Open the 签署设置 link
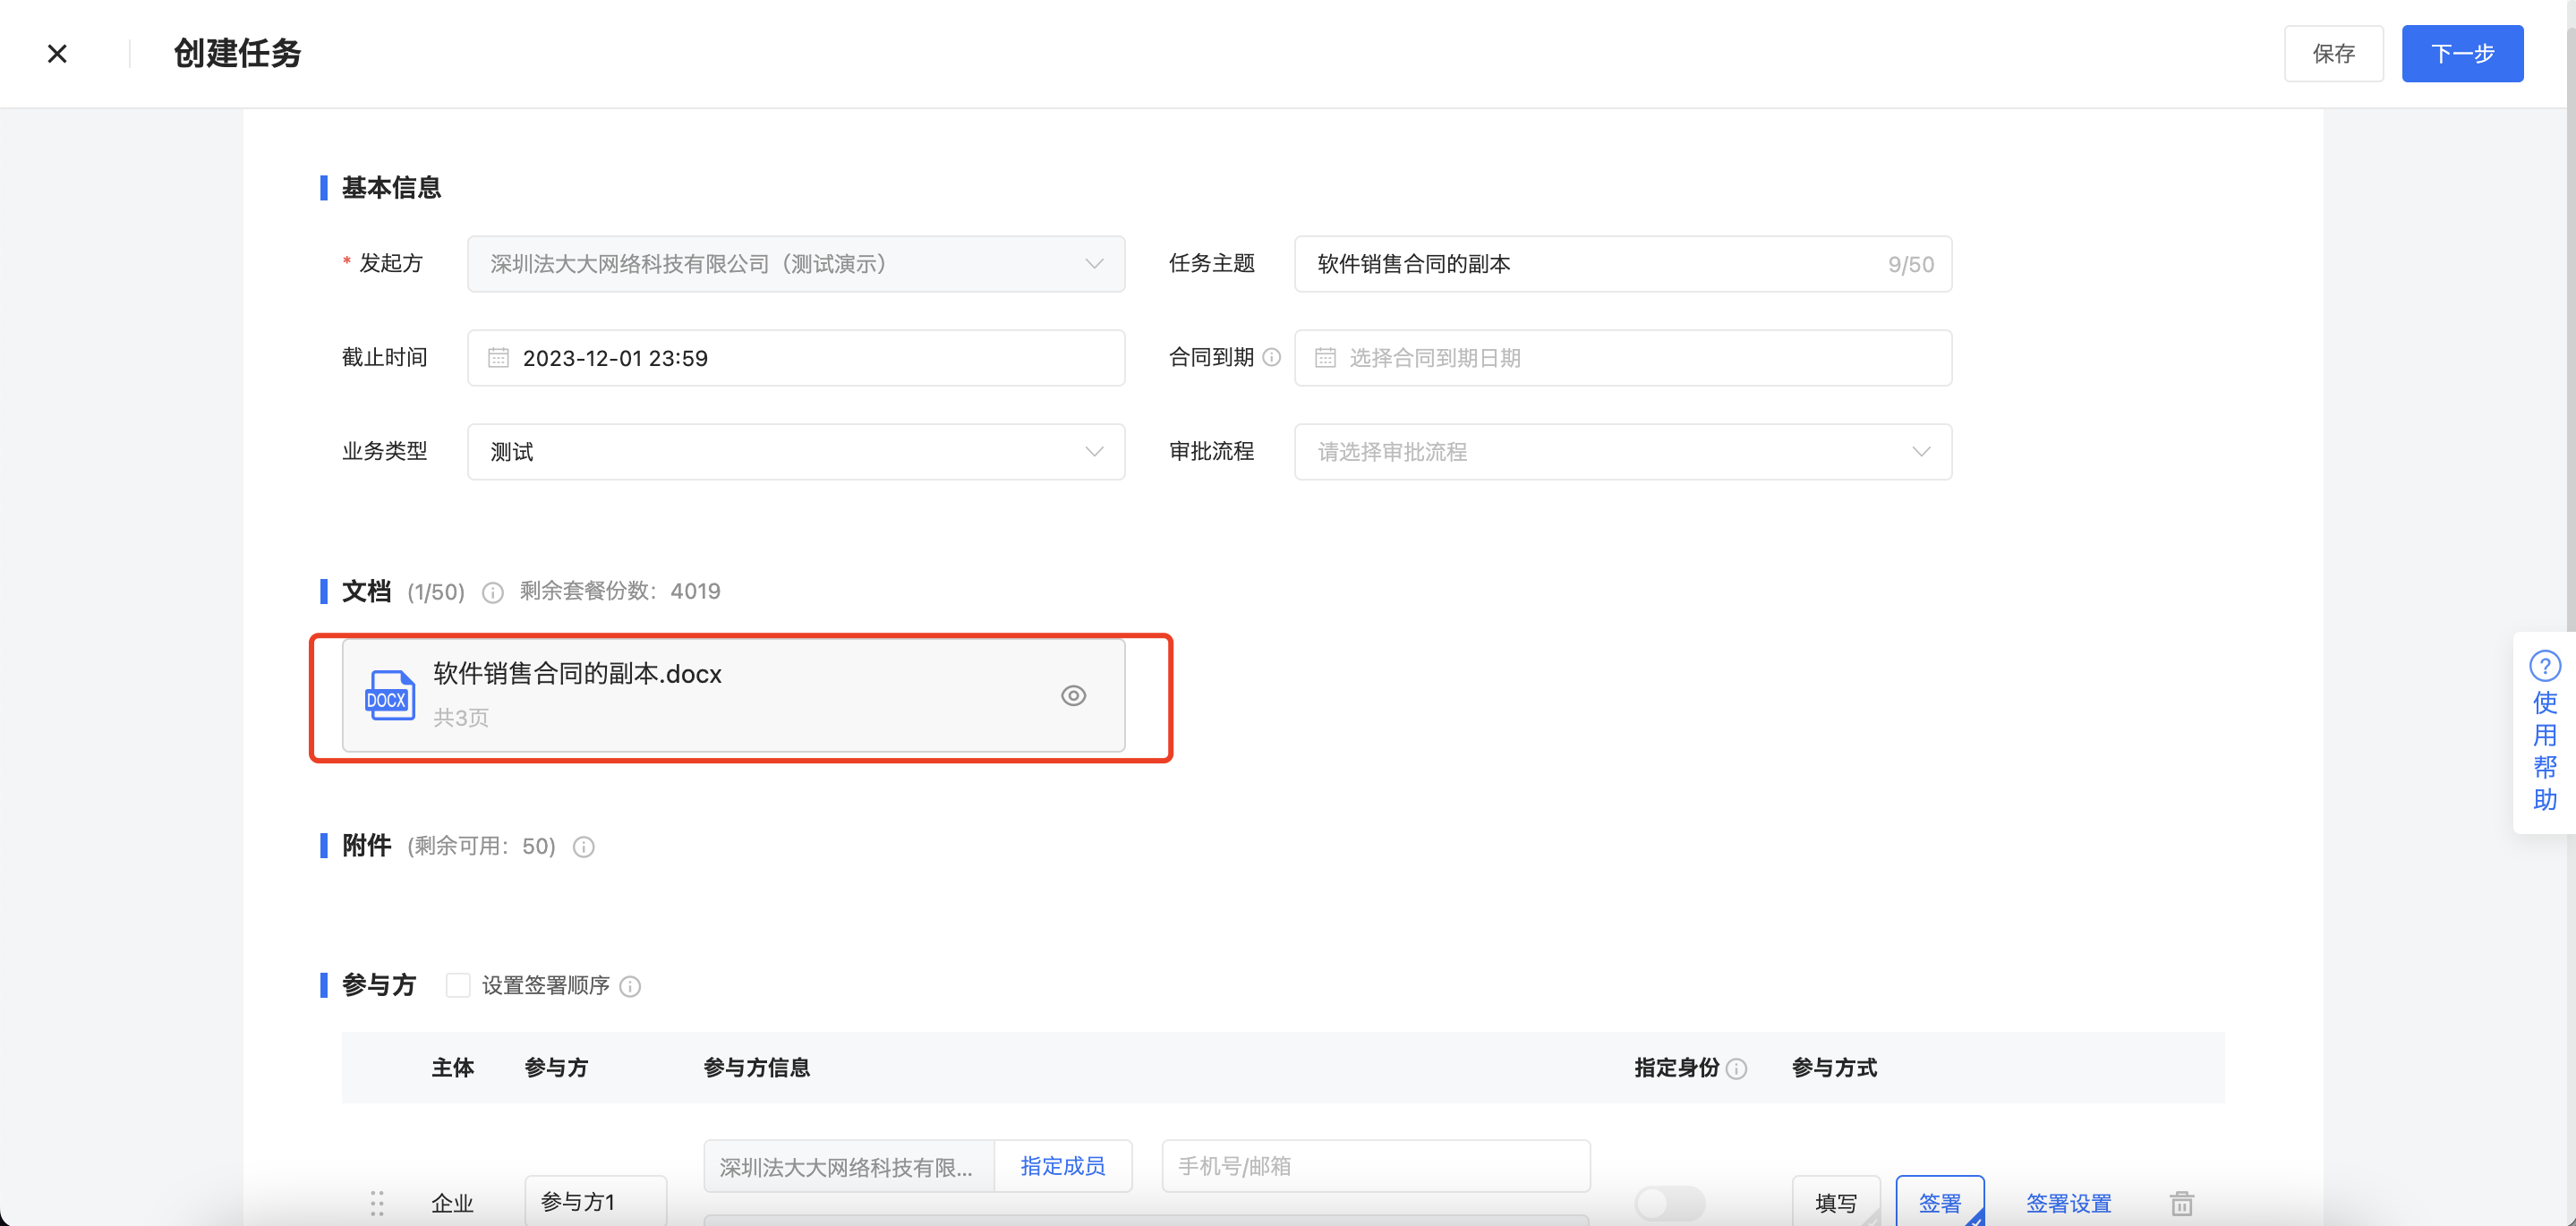 [2068, 1204]
